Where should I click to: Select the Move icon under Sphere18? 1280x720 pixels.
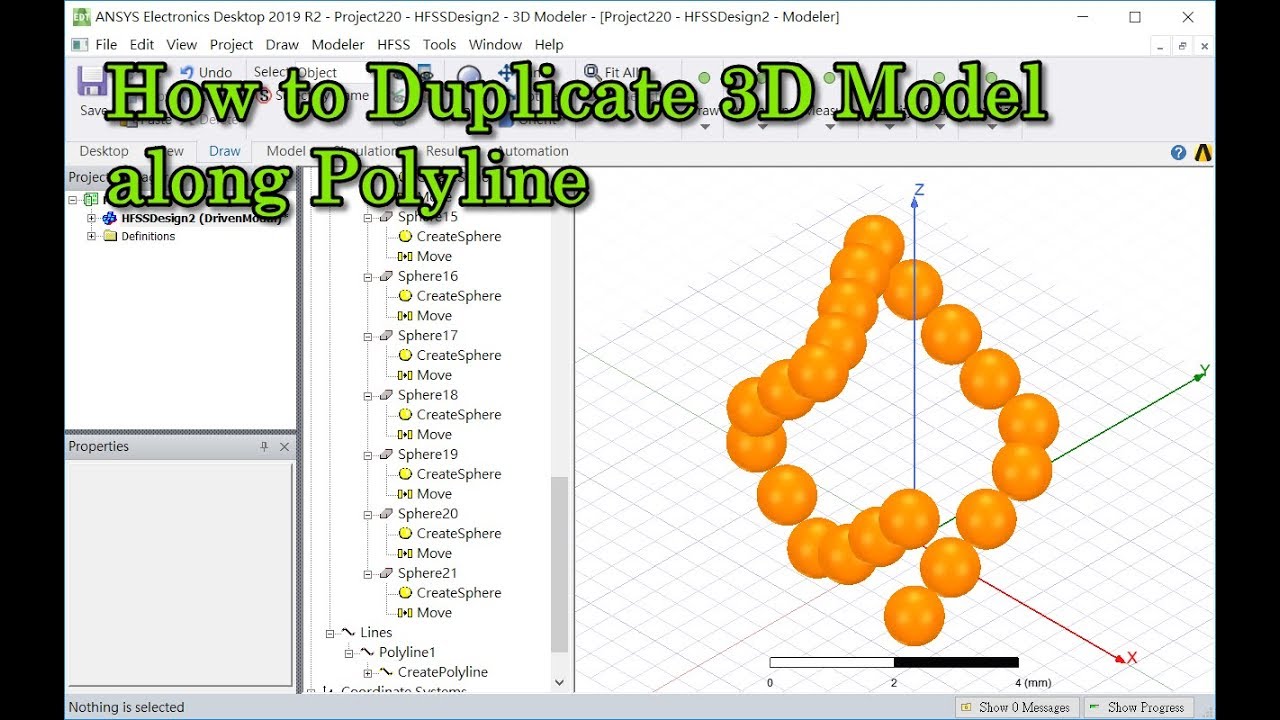405,435
